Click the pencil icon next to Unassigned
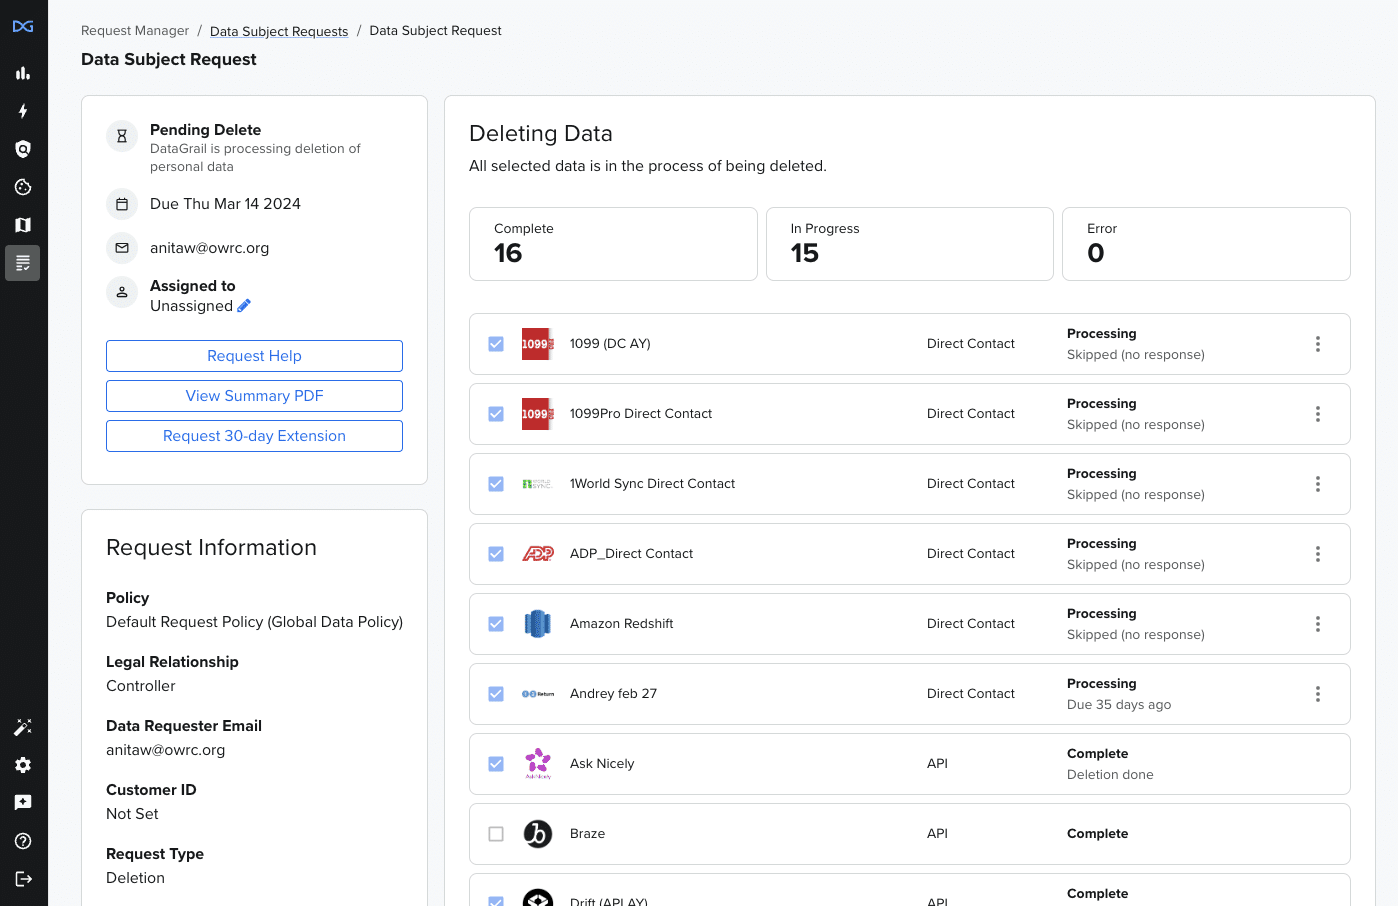This screenshot has width=1398, height=906. 244,306
